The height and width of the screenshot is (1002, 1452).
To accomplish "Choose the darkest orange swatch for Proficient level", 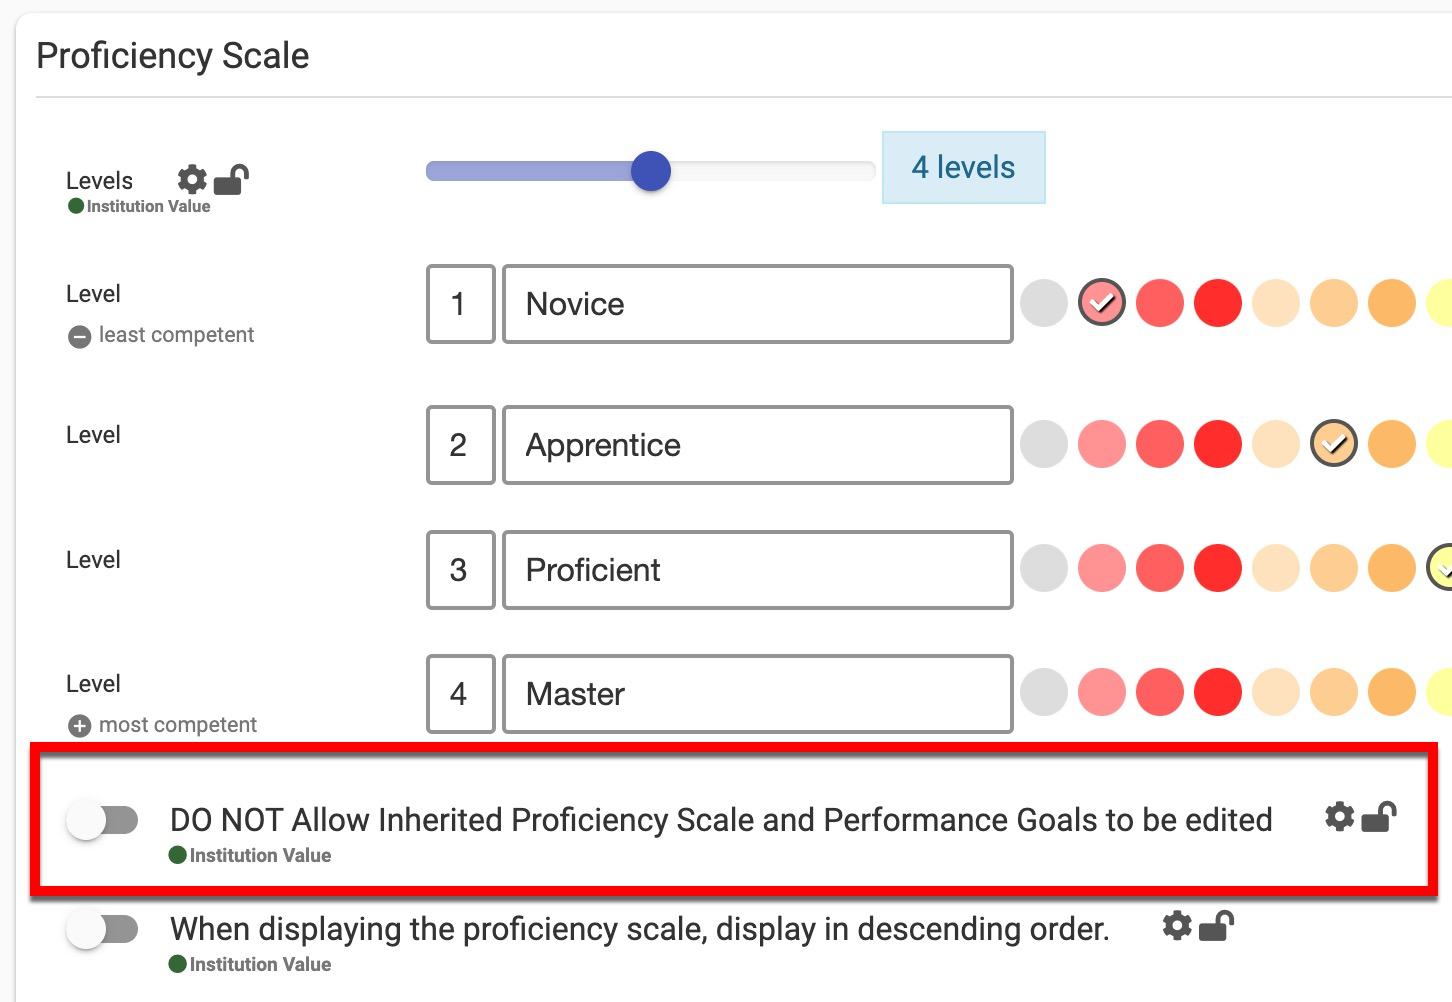I will pos(1392,569).
